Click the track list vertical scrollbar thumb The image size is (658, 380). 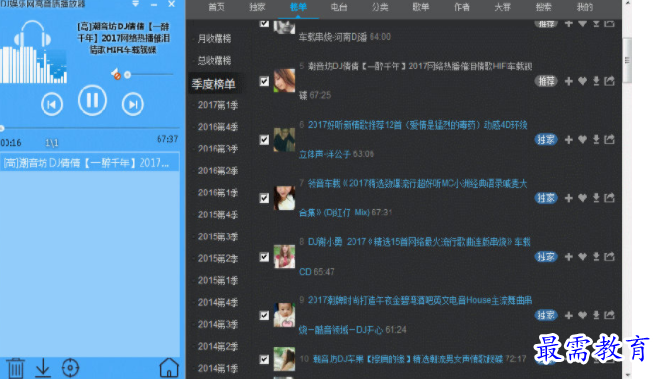tap(627, 60)
